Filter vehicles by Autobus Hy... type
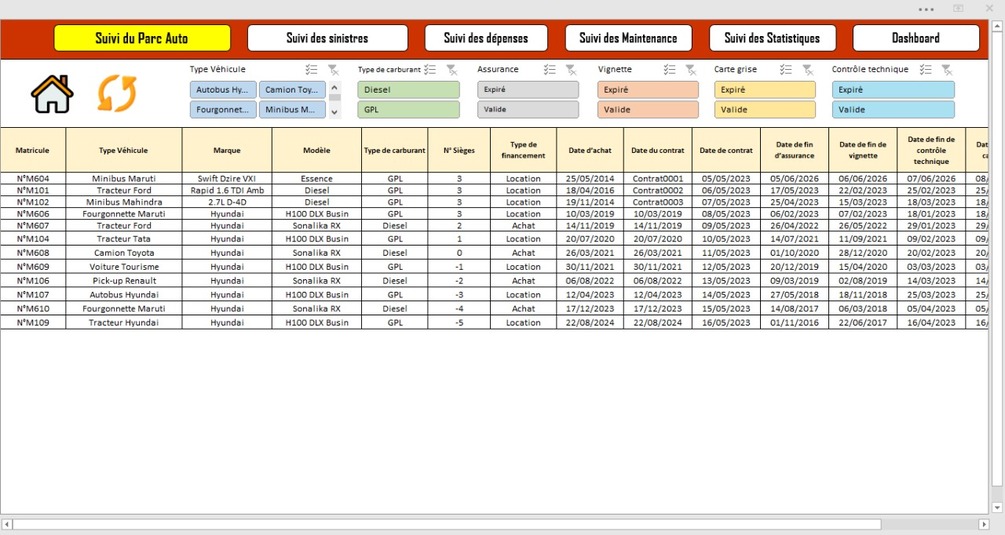The image size is (1005, 535). coord(223,90)
